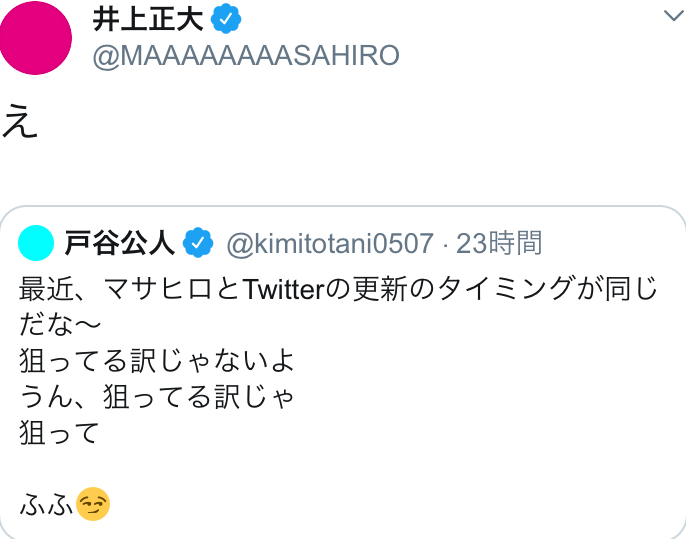Click the word Twitter in quoted tweet

pos(284,289)
